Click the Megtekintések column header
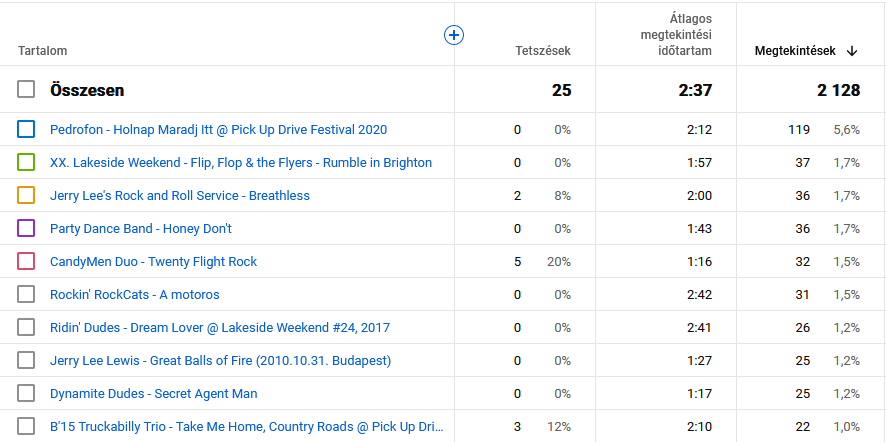Image resolution: width=886 pixels, height=442 pixels. click(x=797, y=51)
